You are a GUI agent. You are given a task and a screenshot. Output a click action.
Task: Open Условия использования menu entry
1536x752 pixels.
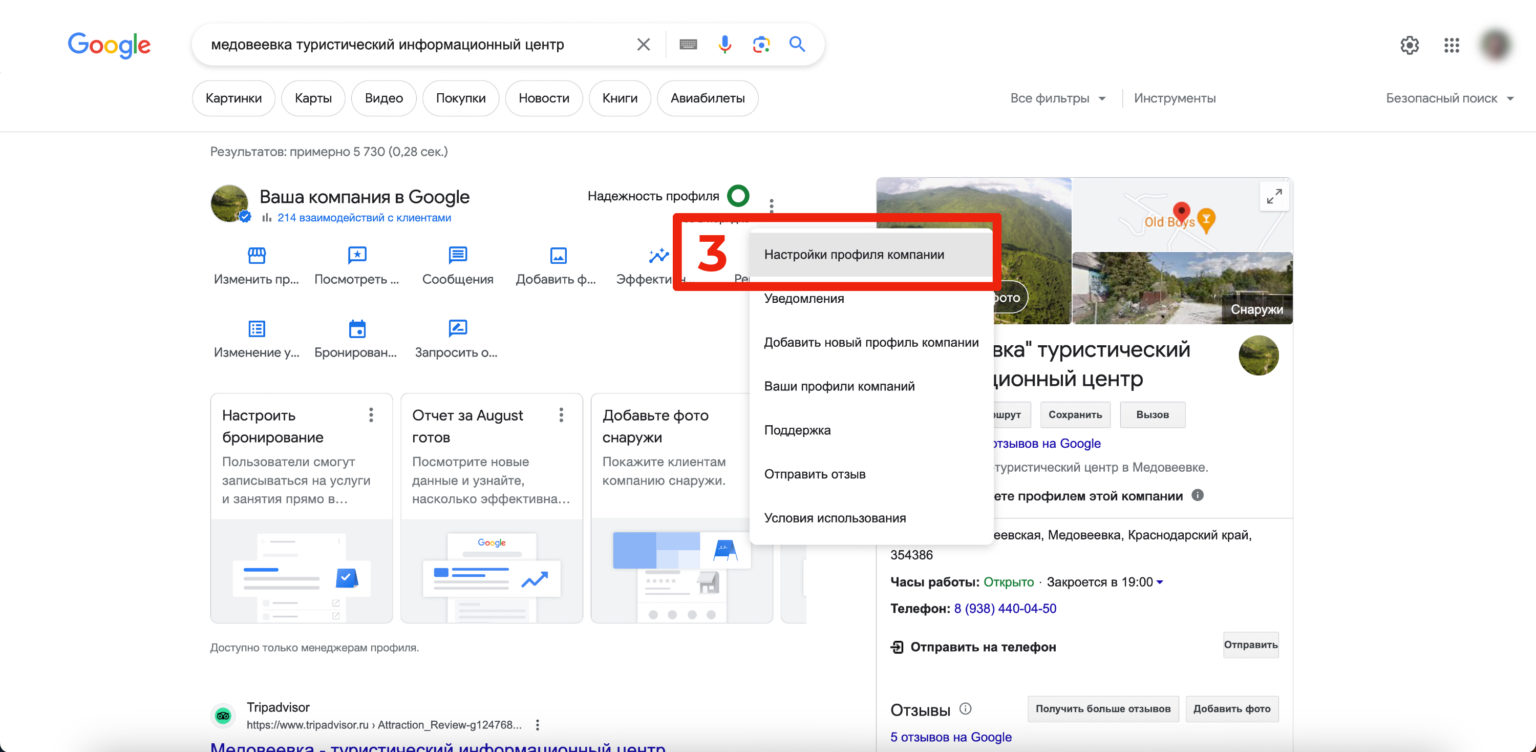[x=871, y=518]
